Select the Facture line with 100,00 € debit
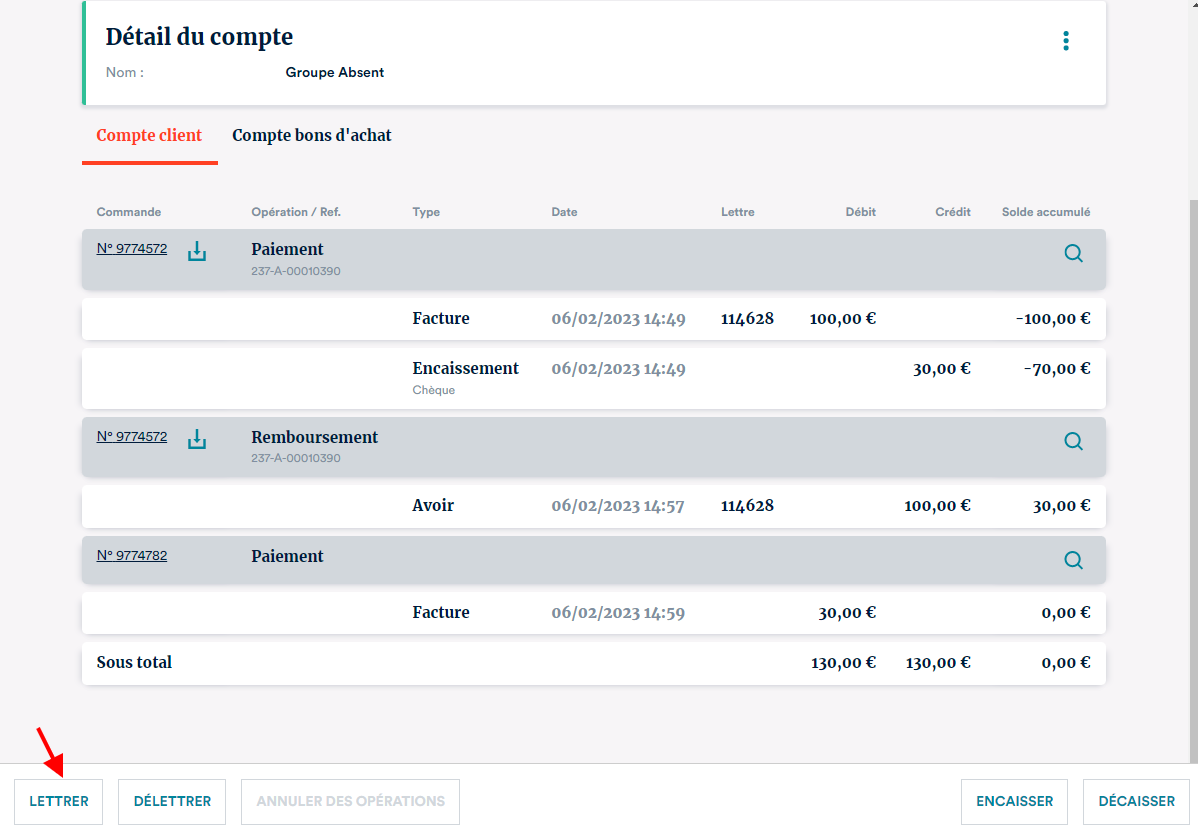 [593, 319]
